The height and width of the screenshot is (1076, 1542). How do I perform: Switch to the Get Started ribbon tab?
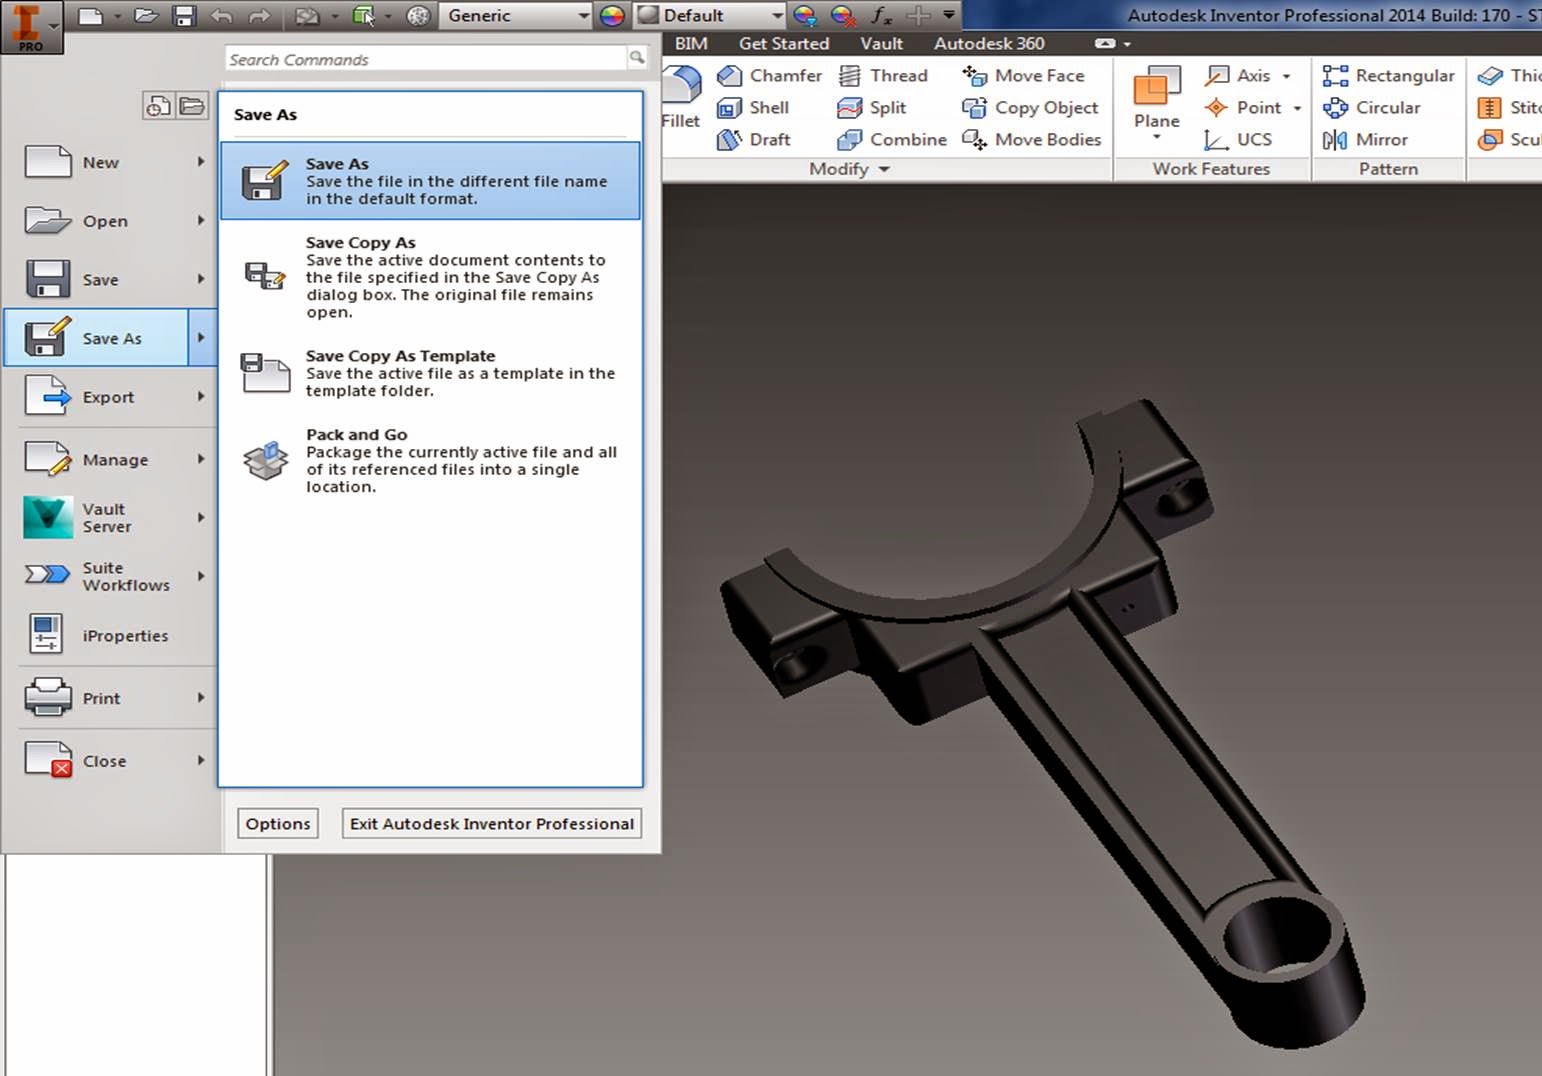[784, 43]
